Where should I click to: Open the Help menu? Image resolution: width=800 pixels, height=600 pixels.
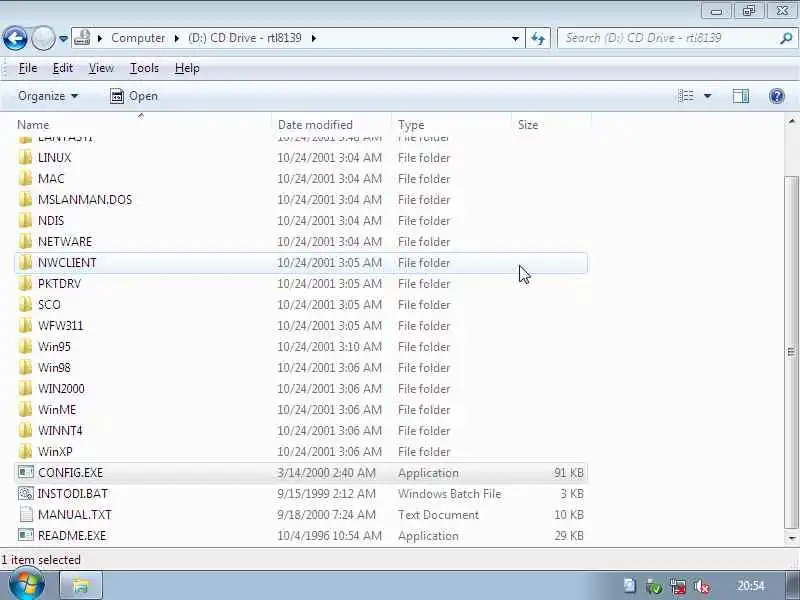point(187,68)
